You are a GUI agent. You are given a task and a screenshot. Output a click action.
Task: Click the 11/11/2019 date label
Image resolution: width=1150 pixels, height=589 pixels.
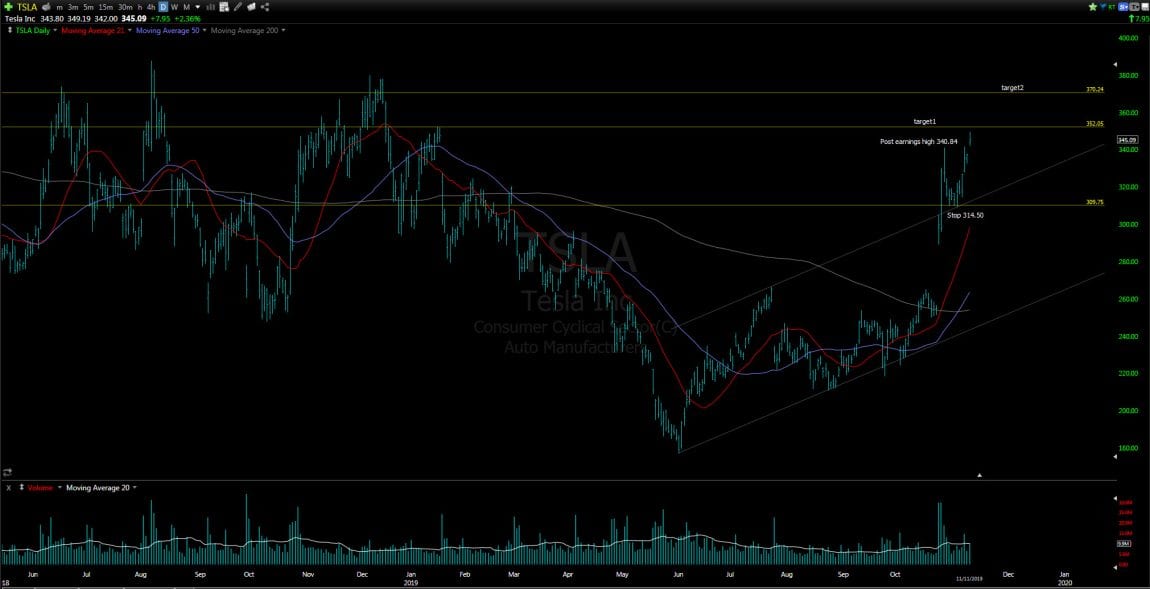[x=968, y=578]
